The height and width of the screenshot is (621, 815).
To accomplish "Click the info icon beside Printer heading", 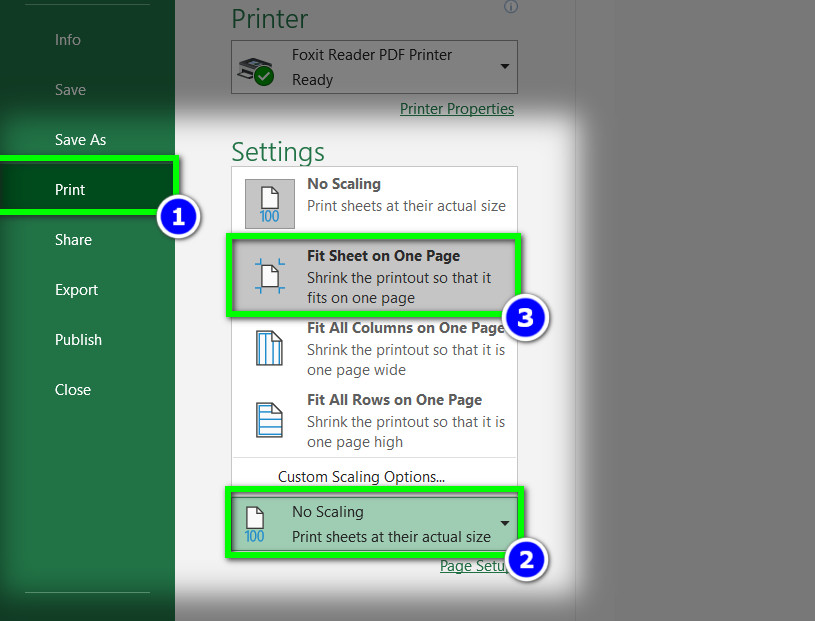I will (x=511, y=7).
